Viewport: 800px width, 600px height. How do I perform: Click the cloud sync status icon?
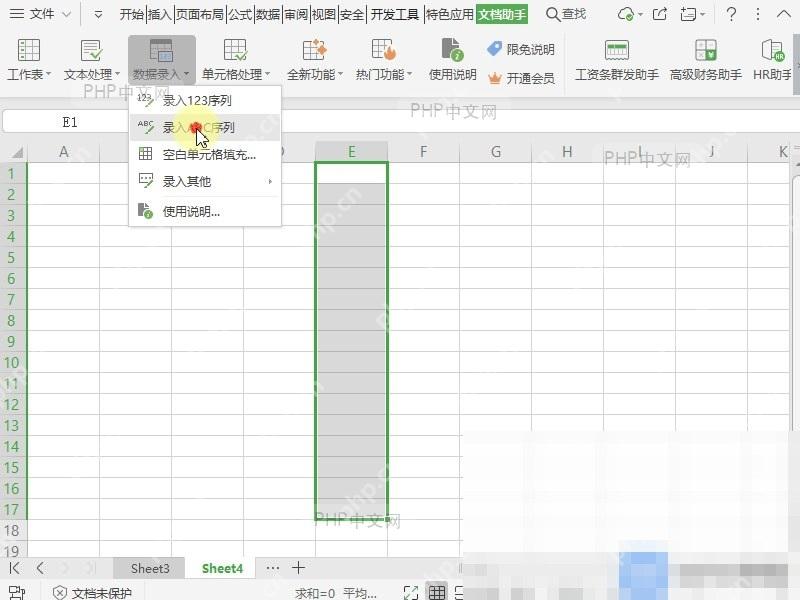click(626, 14)
